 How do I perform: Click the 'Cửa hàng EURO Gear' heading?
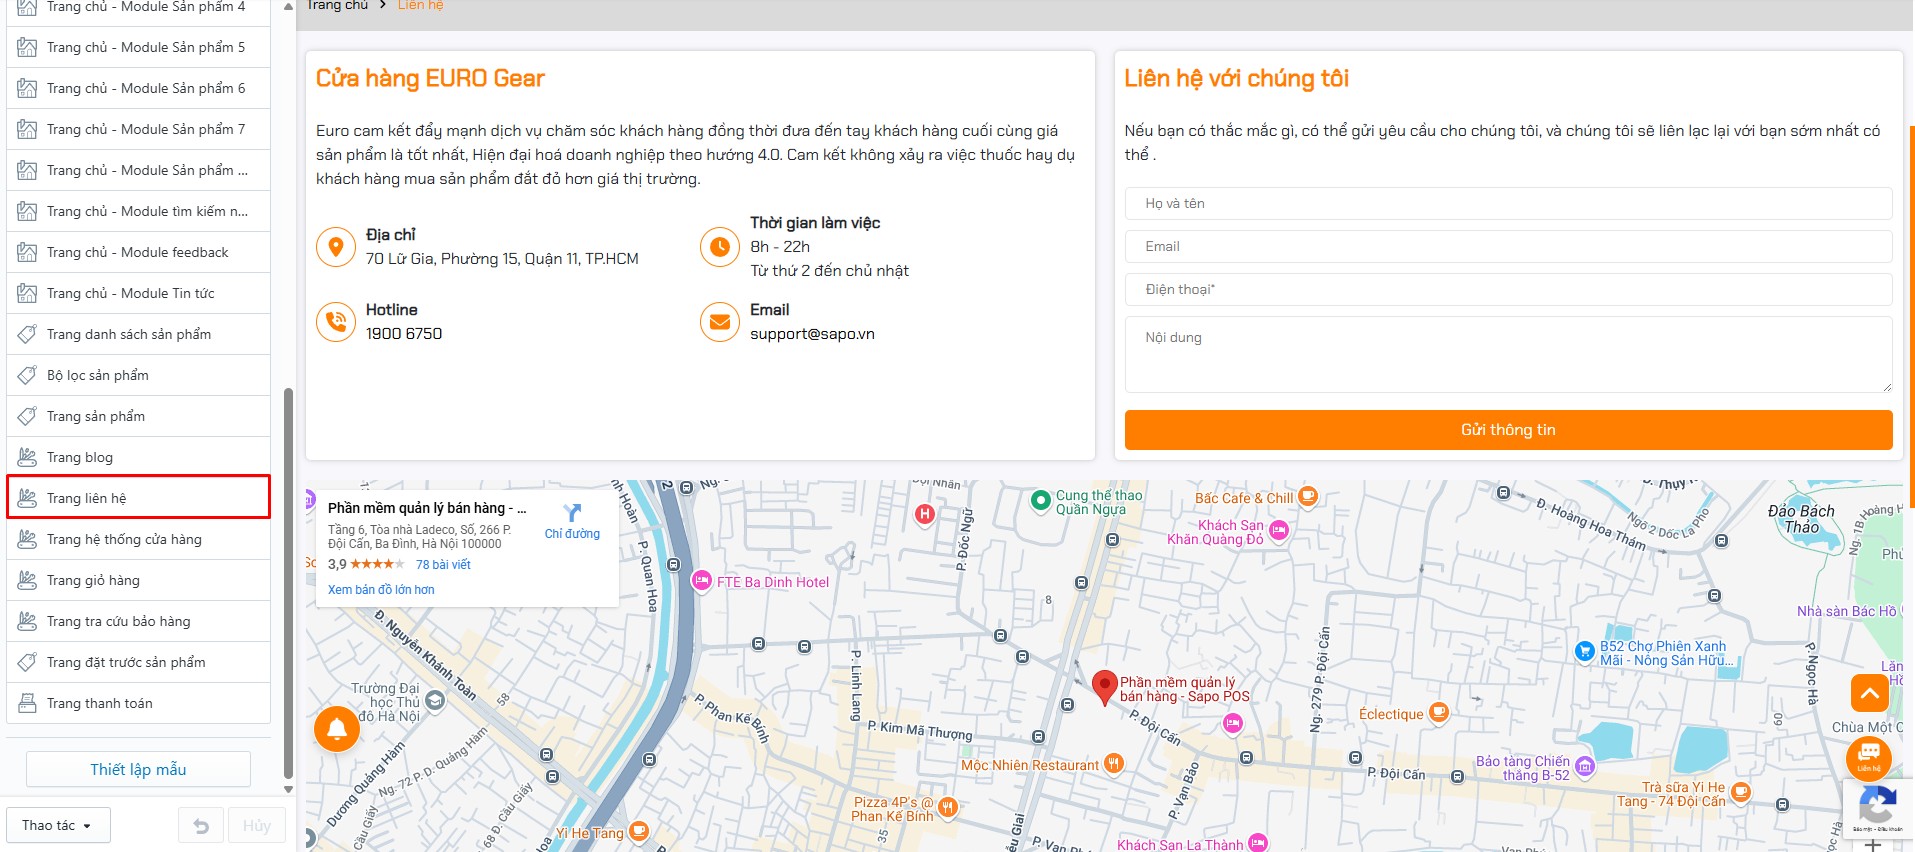click(430, 78)
